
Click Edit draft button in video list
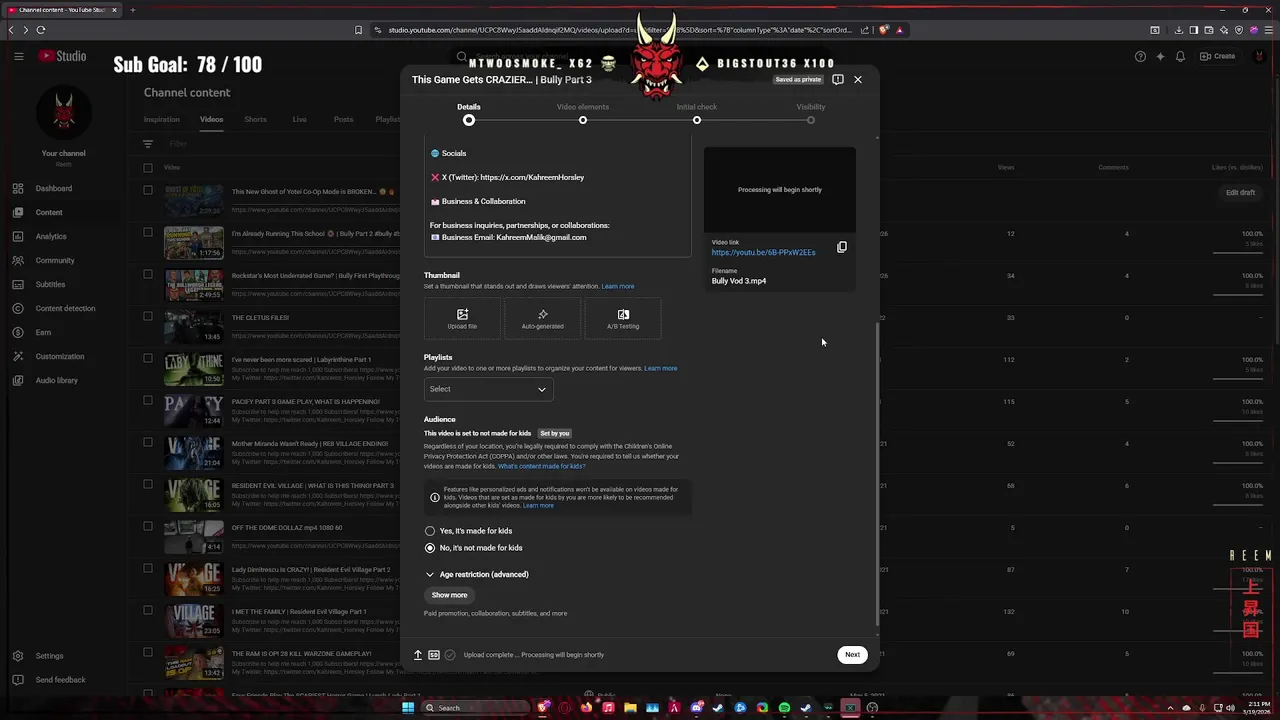[x=1240, y=193]
